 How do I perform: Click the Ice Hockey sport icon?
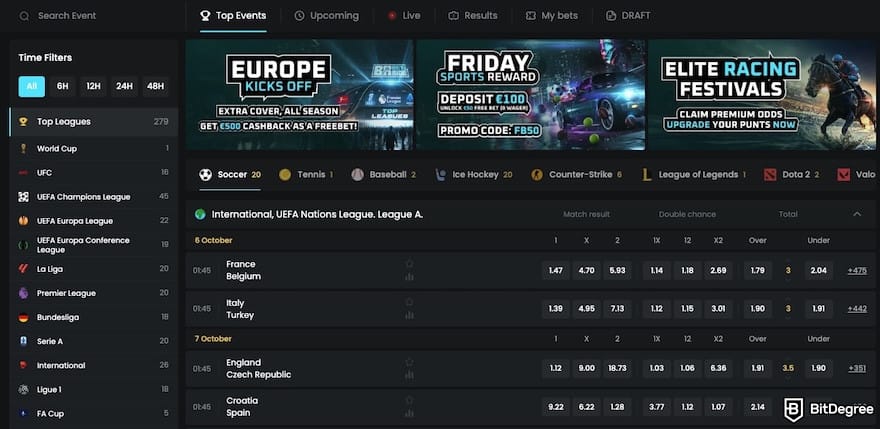[x=441, y=175]
